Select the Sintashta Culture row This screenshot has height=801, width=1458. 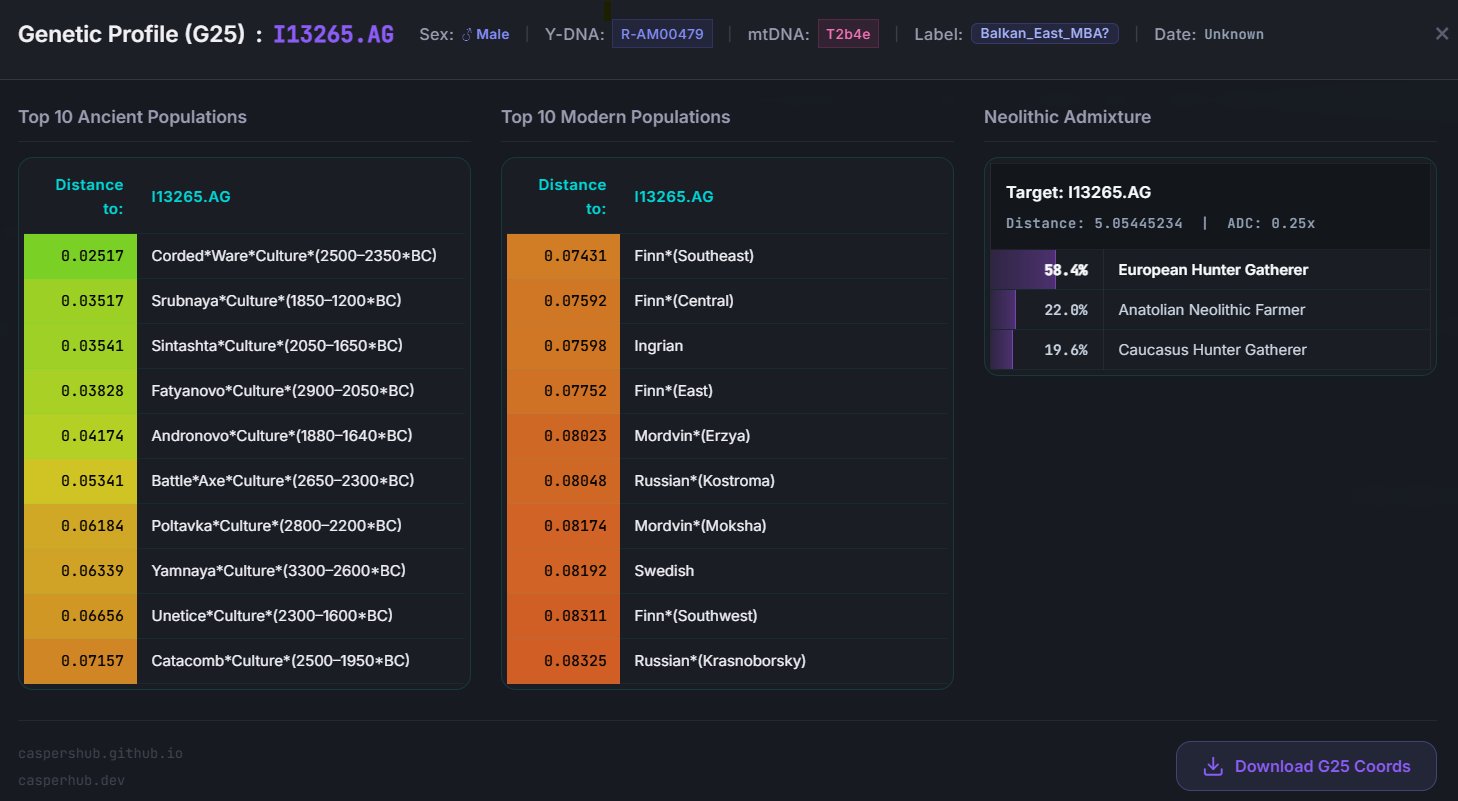click(244, 346)
